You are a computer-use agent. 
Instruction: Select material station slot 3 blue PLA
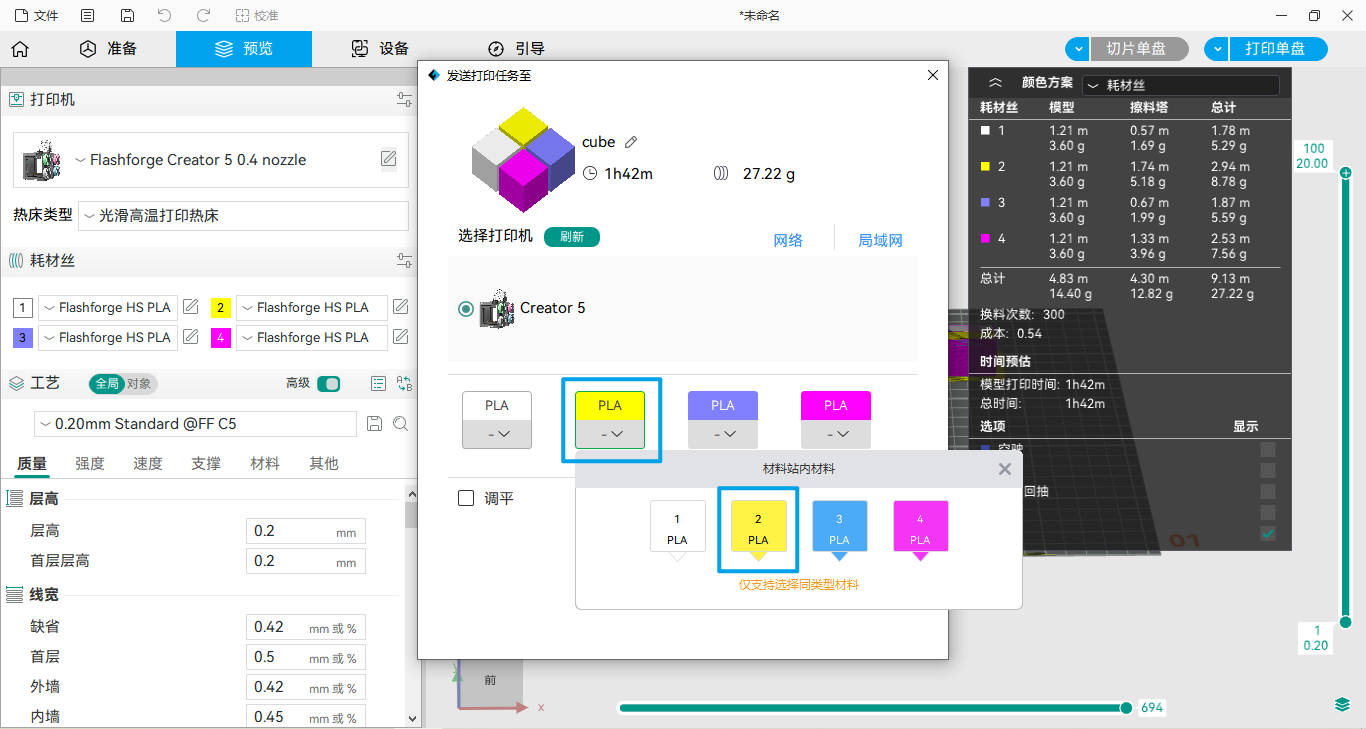[839, 529]
